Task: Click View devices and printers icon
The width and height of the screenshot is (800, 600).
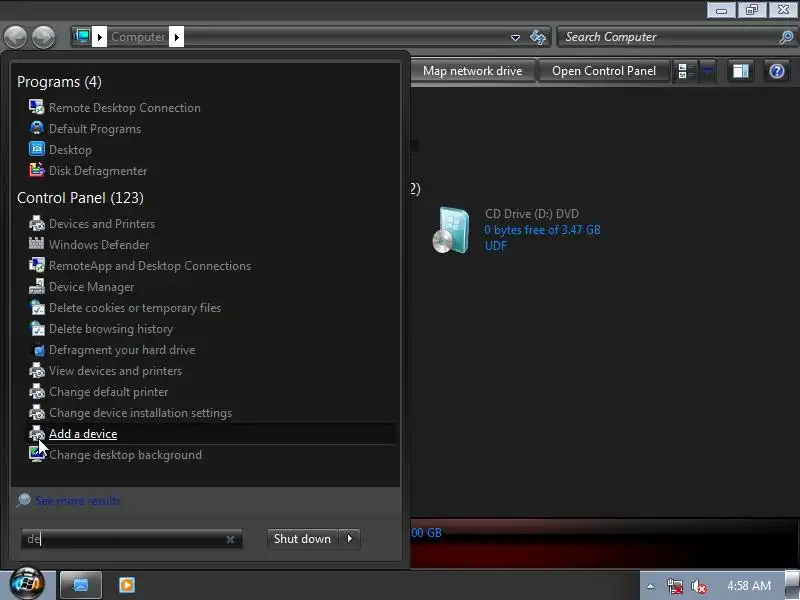Action: pos(36,370)
